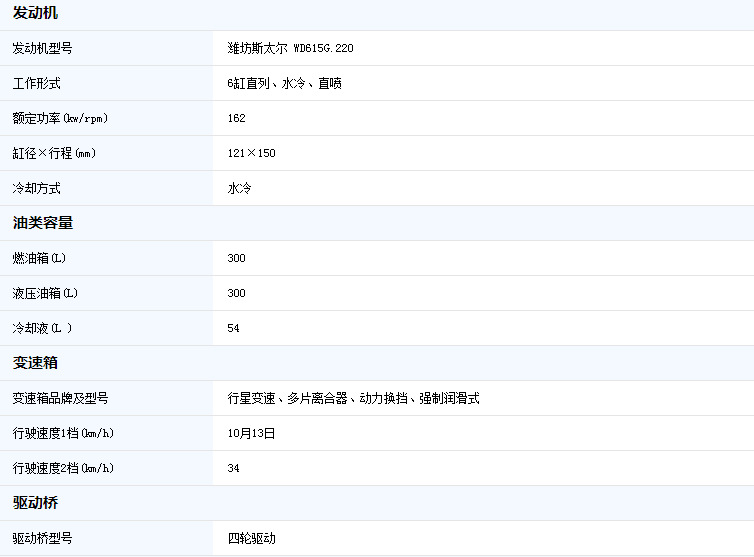This screenshot has width=754, height=557.
Task: Click the 121×150 bore and stroke value
Action: [251, 153]
